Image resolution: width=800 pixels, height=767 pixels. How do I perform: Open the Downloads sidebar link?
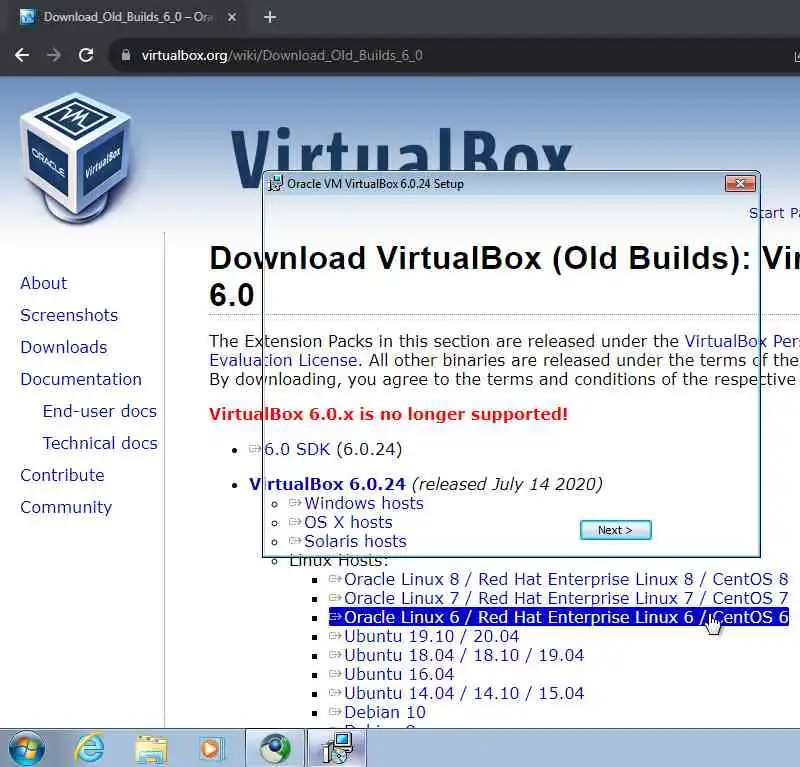pyautogui.click(x=64, y=348)
